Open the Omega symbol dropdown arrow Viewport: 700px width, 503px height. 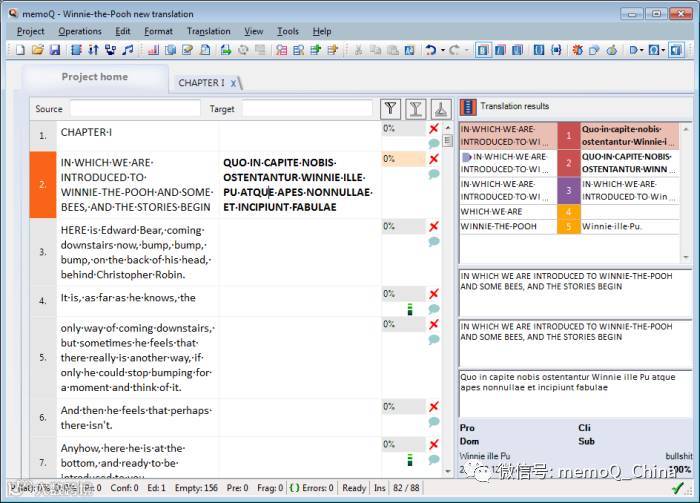pyautogui.click(x=663, y=50)
